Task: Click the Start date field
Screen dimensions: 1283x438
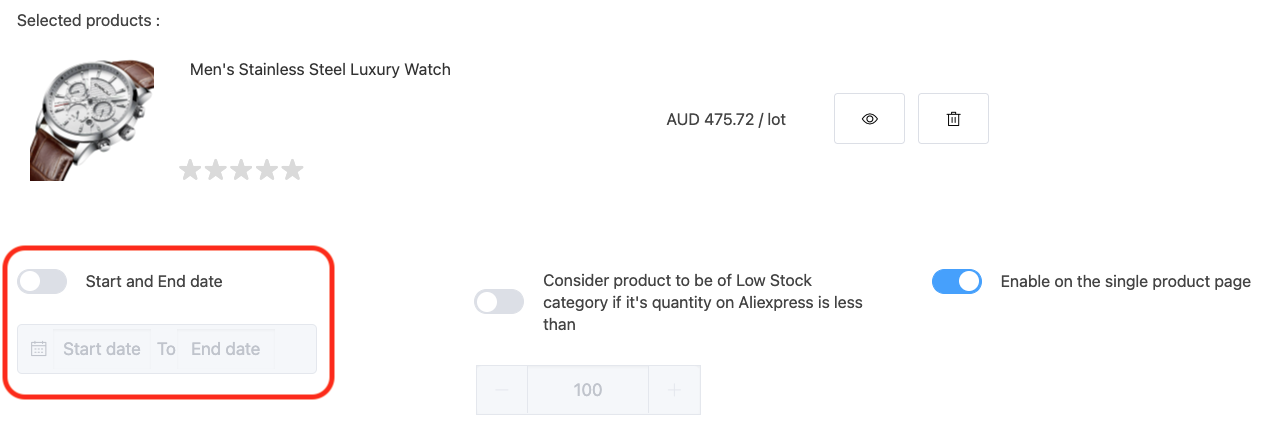Action: [101, 349]
